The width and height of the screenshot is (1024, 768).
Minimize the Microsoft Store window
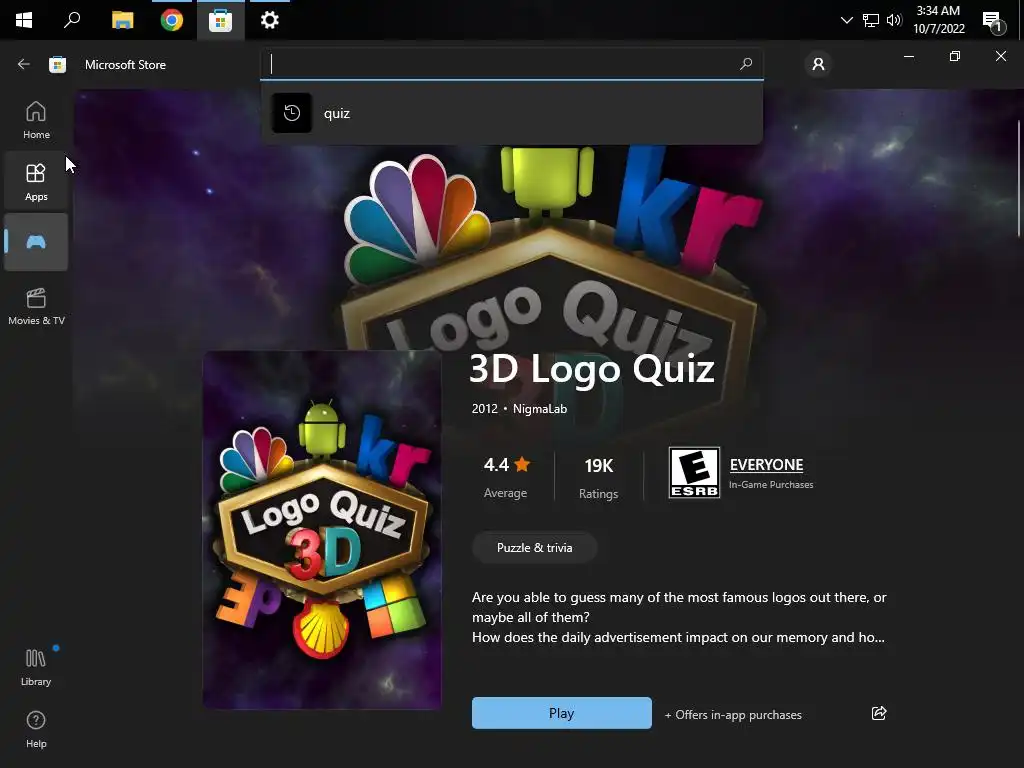click(x=908, y=56)
